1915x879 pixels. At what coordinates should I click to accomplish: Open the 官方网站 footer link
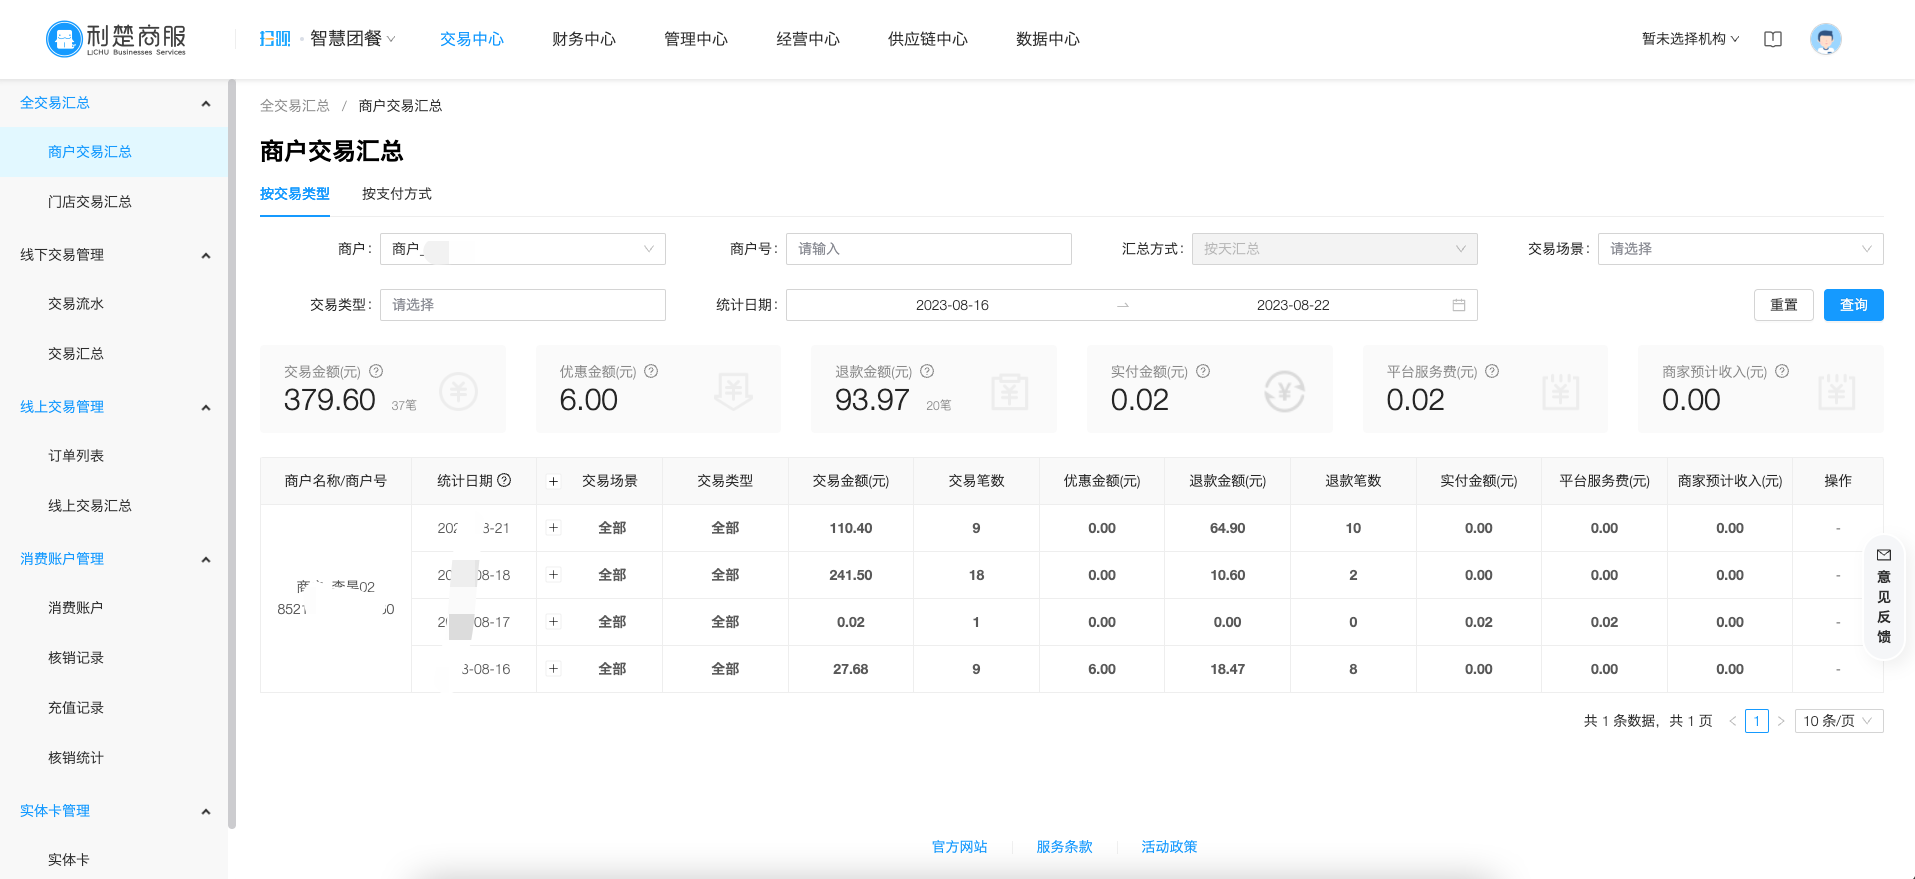click(960, 847)
